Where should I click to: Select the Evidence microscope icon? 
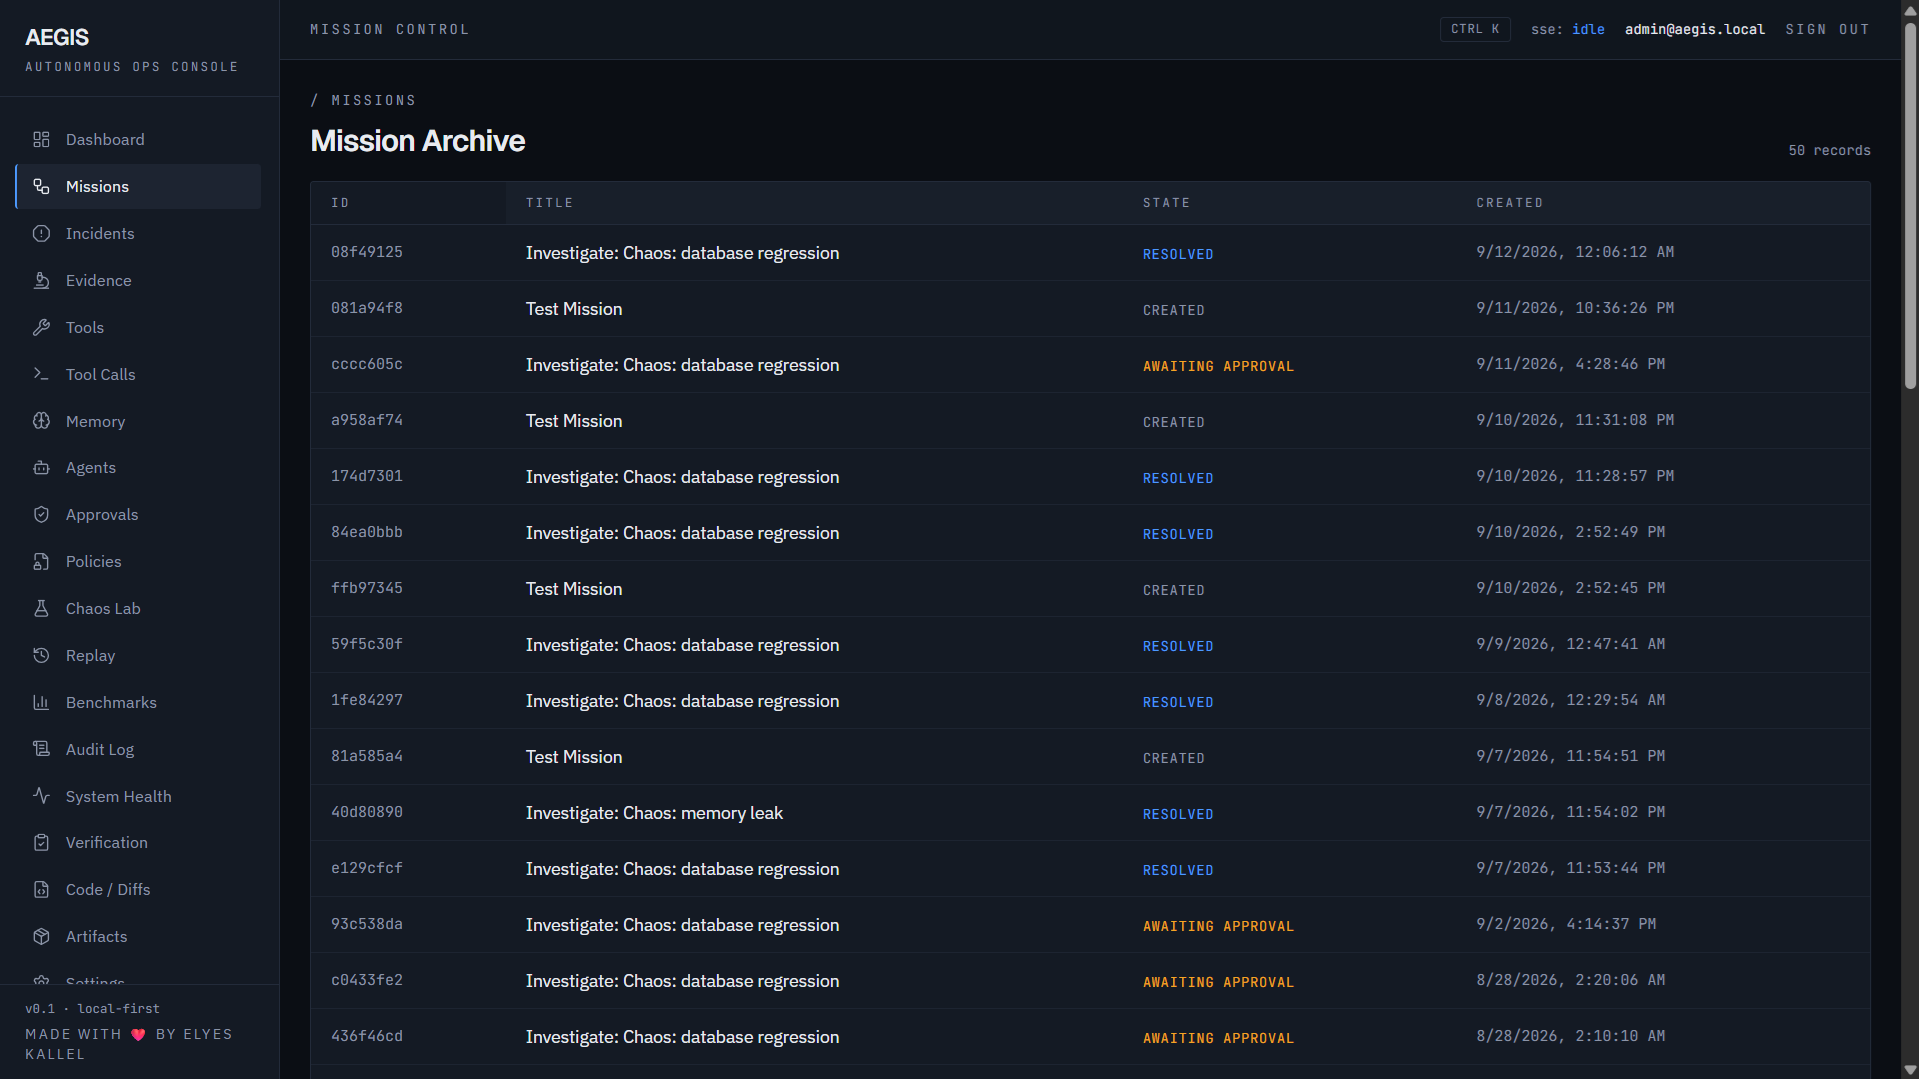[41, 281]
